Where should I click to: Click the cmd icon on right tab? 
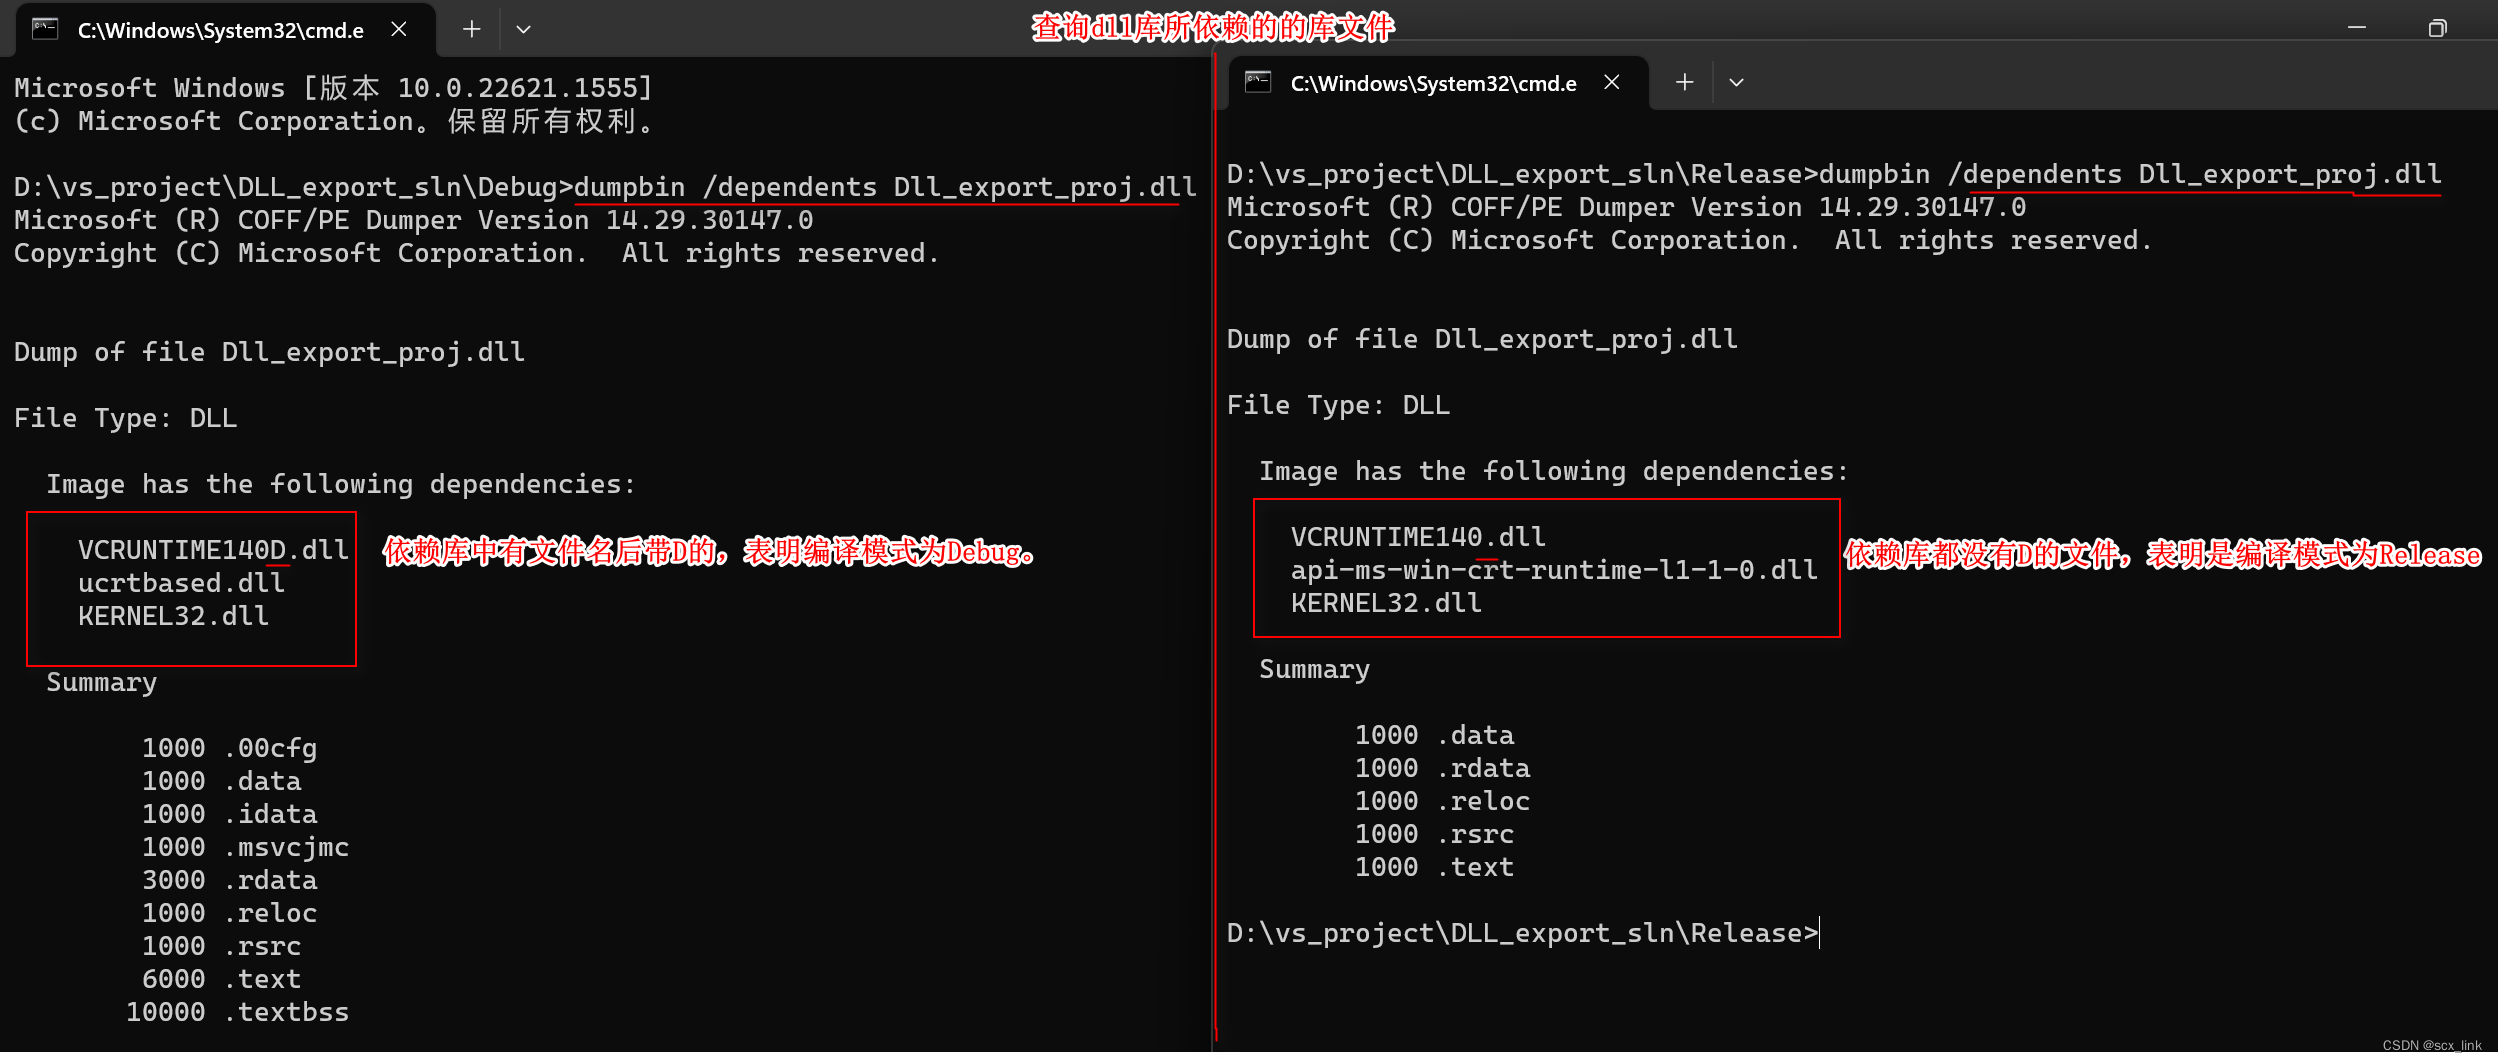point(1258,82)
